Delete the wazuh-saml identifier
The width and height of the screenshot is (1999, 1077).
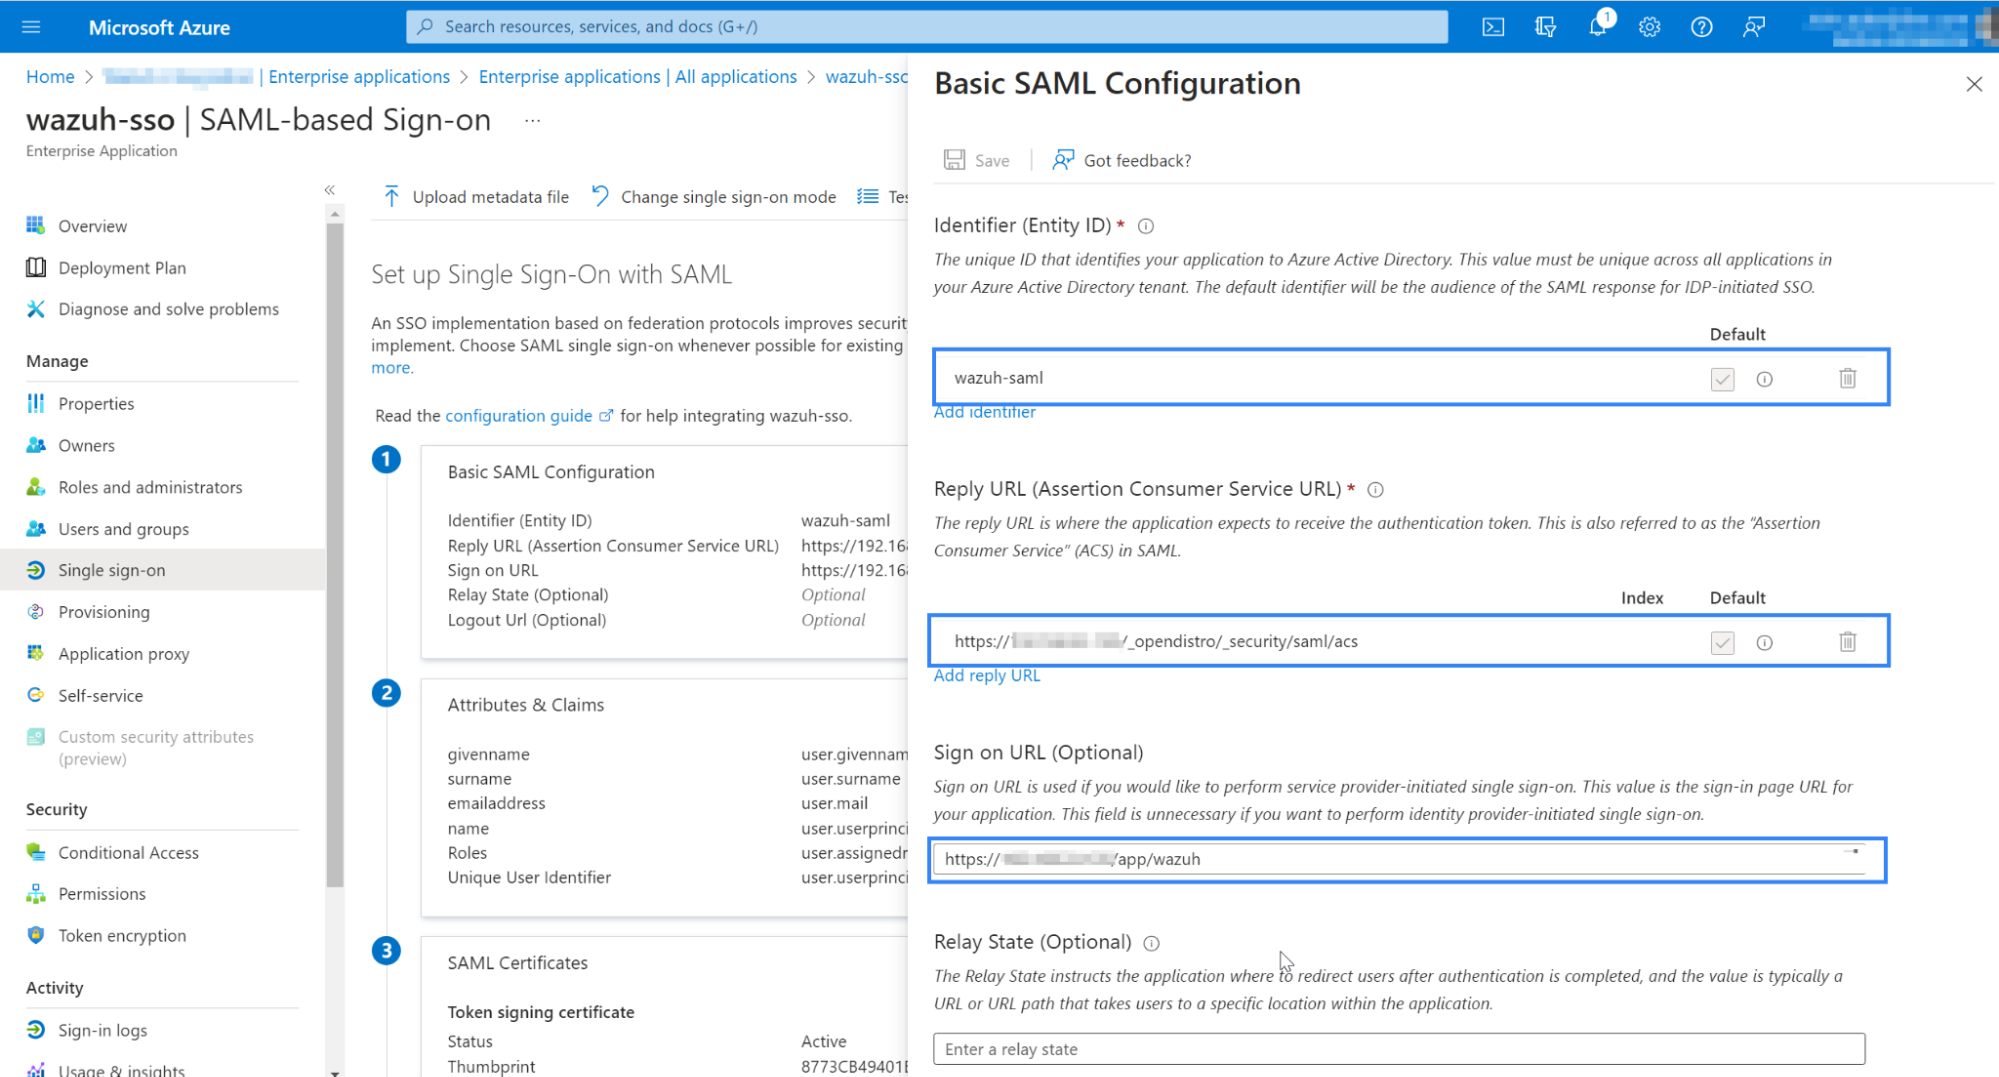click(x=1847, y=378)
